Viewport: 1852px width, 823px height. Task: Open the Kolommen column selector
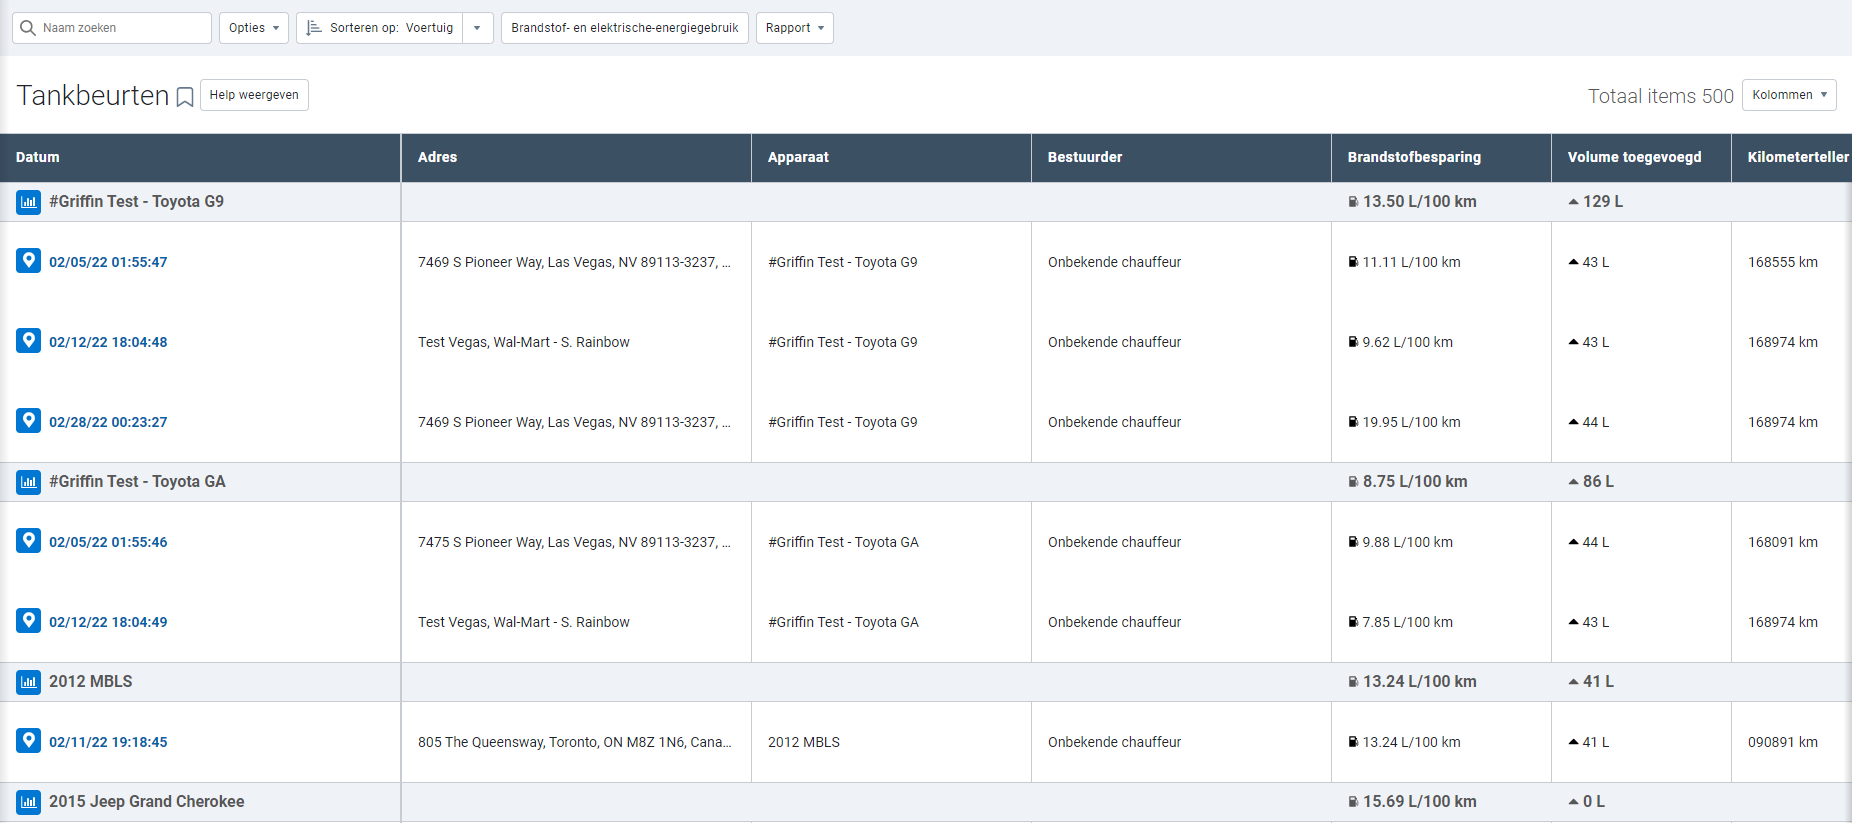[x=1789, y=95]
